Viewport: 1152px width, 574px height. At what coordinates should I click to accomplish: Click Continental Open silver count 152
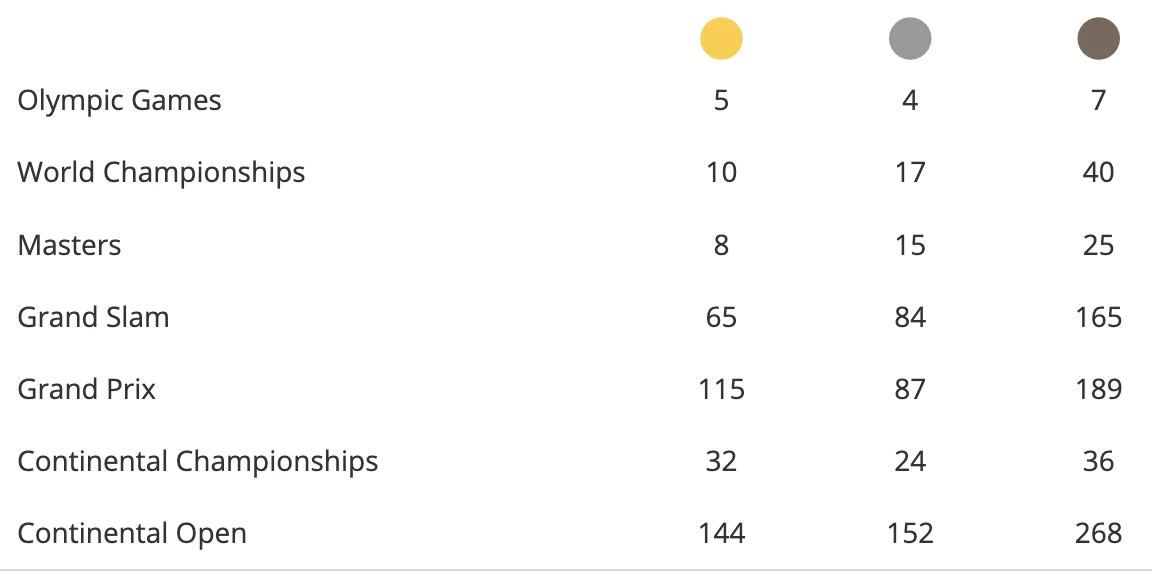coord(910,534)
